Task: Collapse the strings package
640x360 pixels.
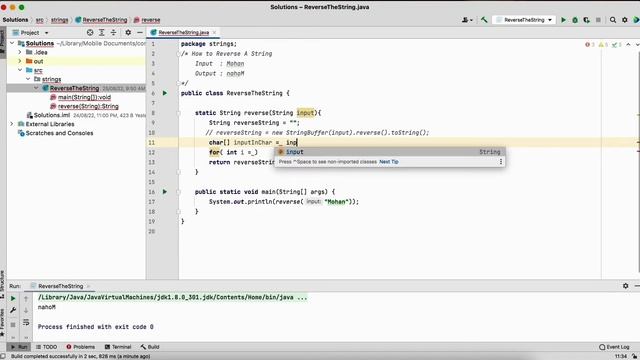Action: pos(28,79)
